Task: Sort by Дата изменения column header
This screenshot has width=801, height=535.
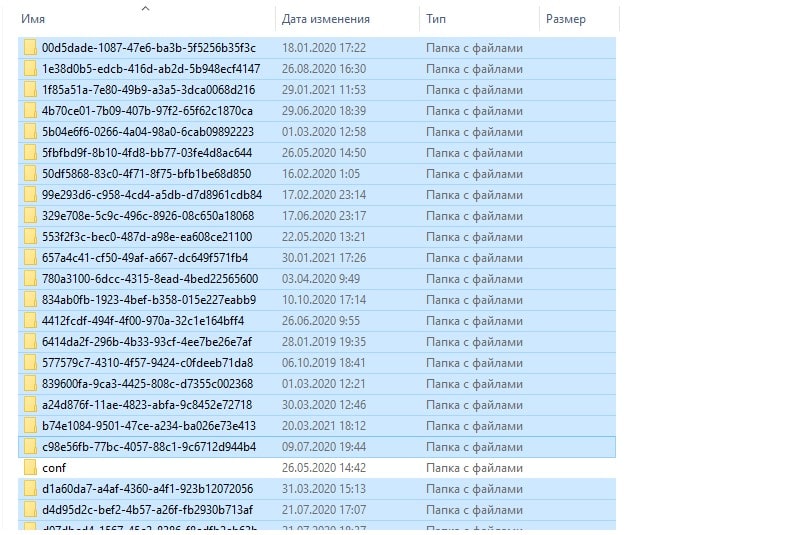Action: pyautogui.click(x=325, y=19)
